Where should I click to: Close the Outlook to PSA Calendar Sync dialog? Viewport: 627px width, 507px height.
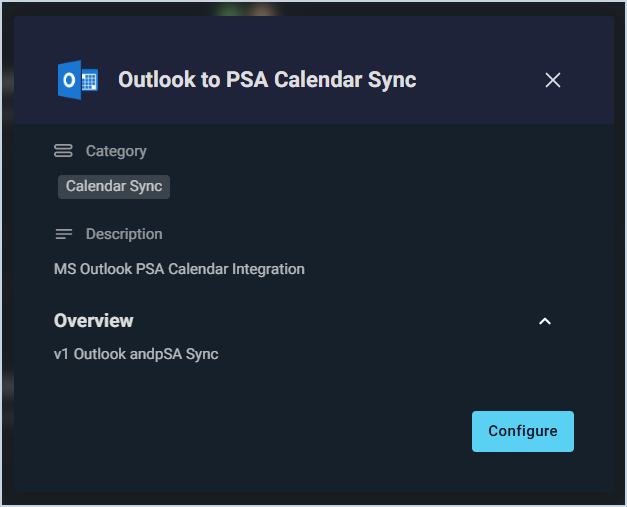pos(553,80)
